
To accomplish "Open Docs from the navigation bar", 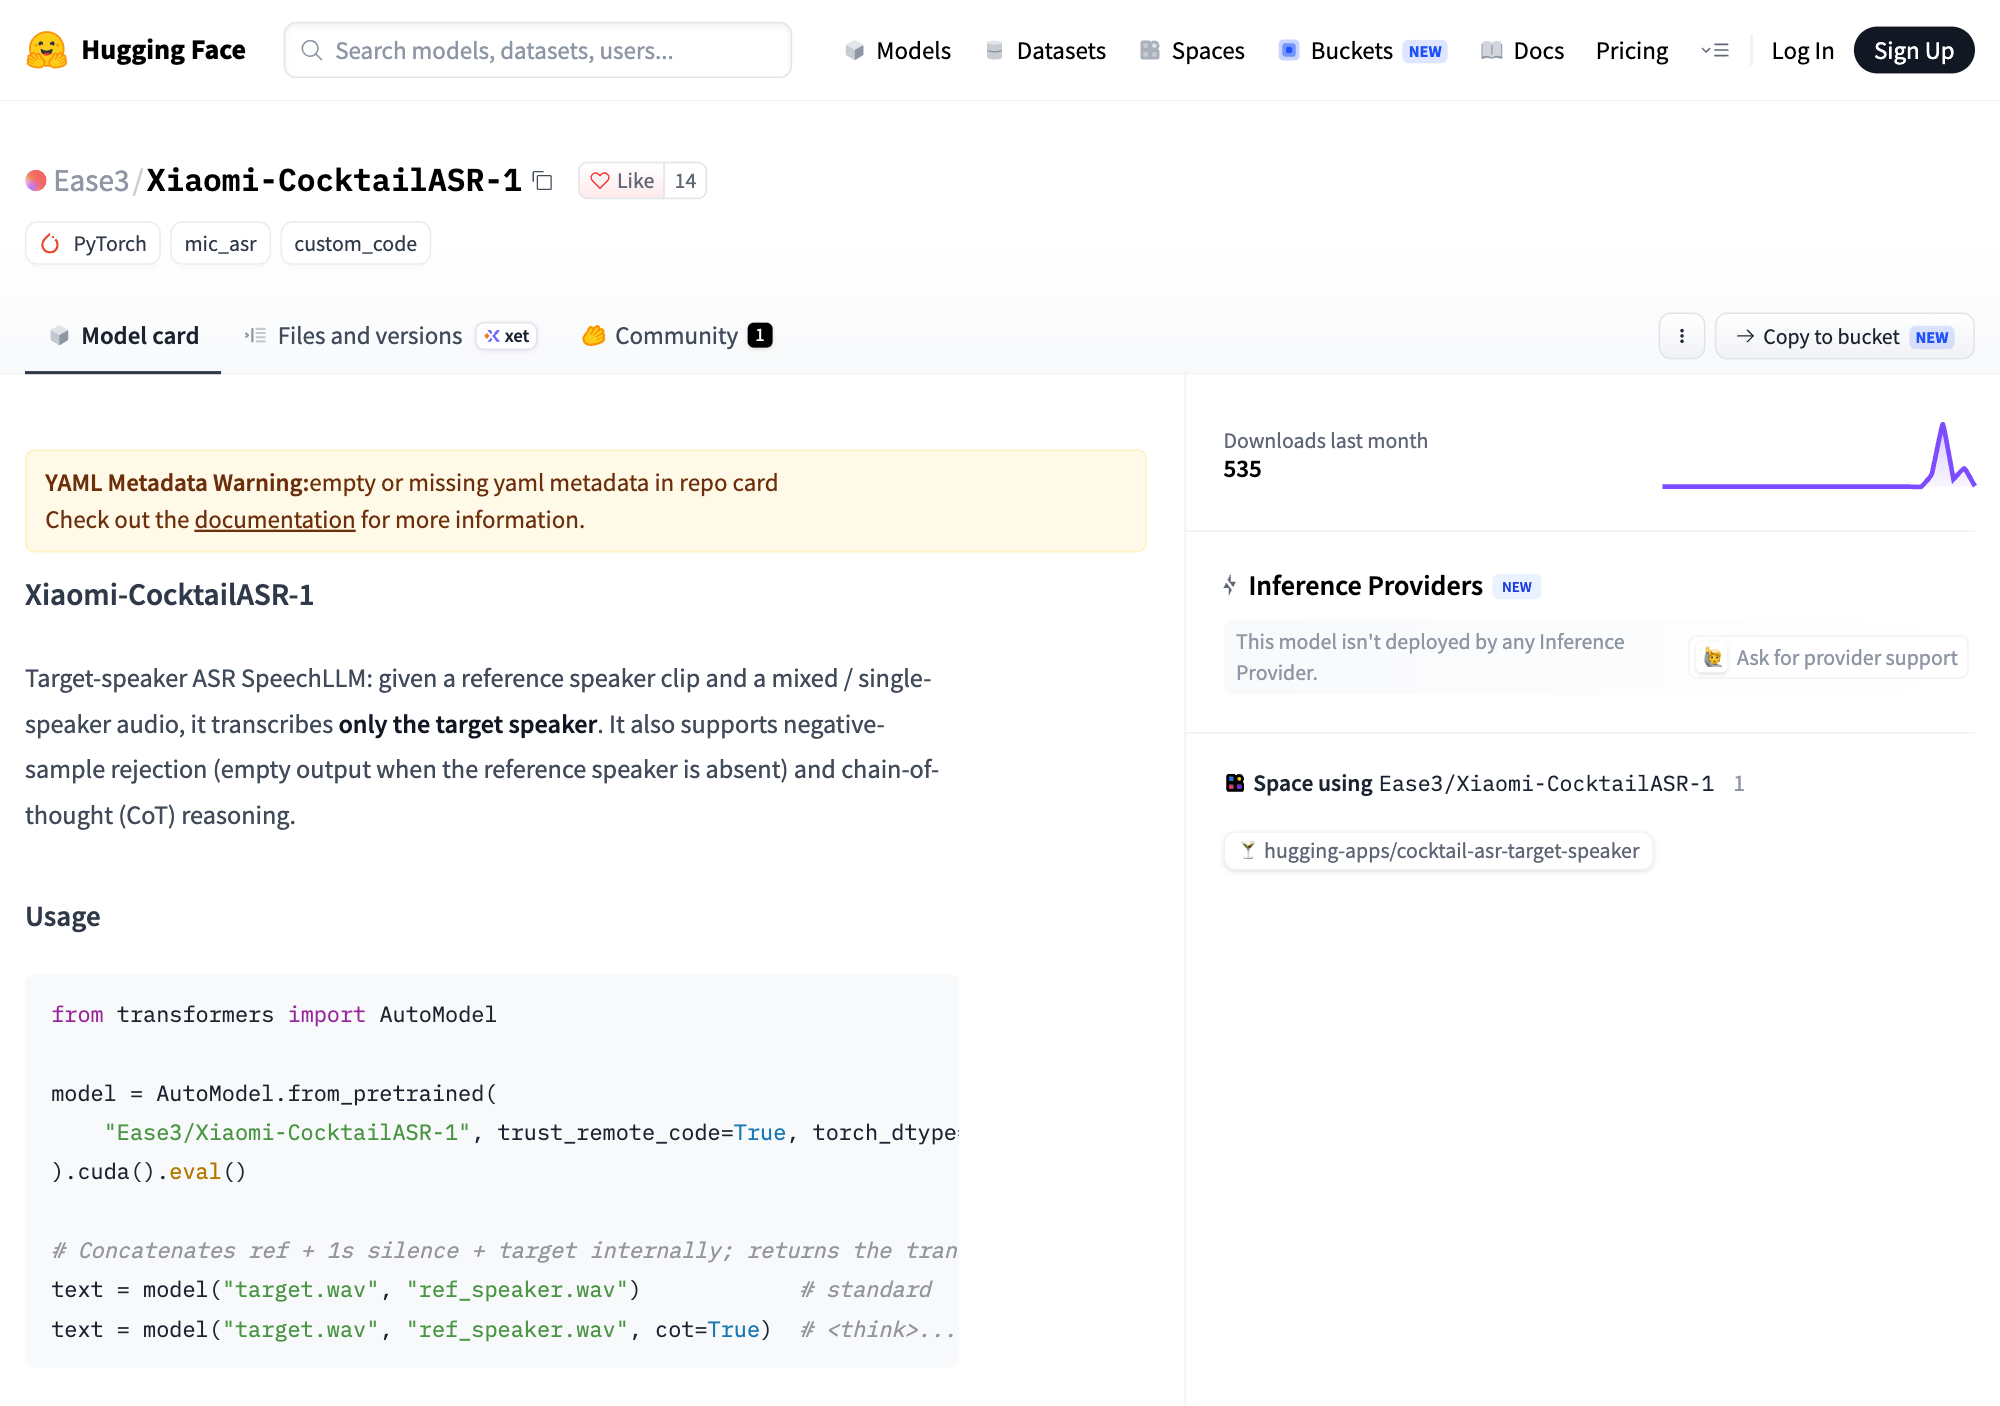I will tap(1523, 50).
